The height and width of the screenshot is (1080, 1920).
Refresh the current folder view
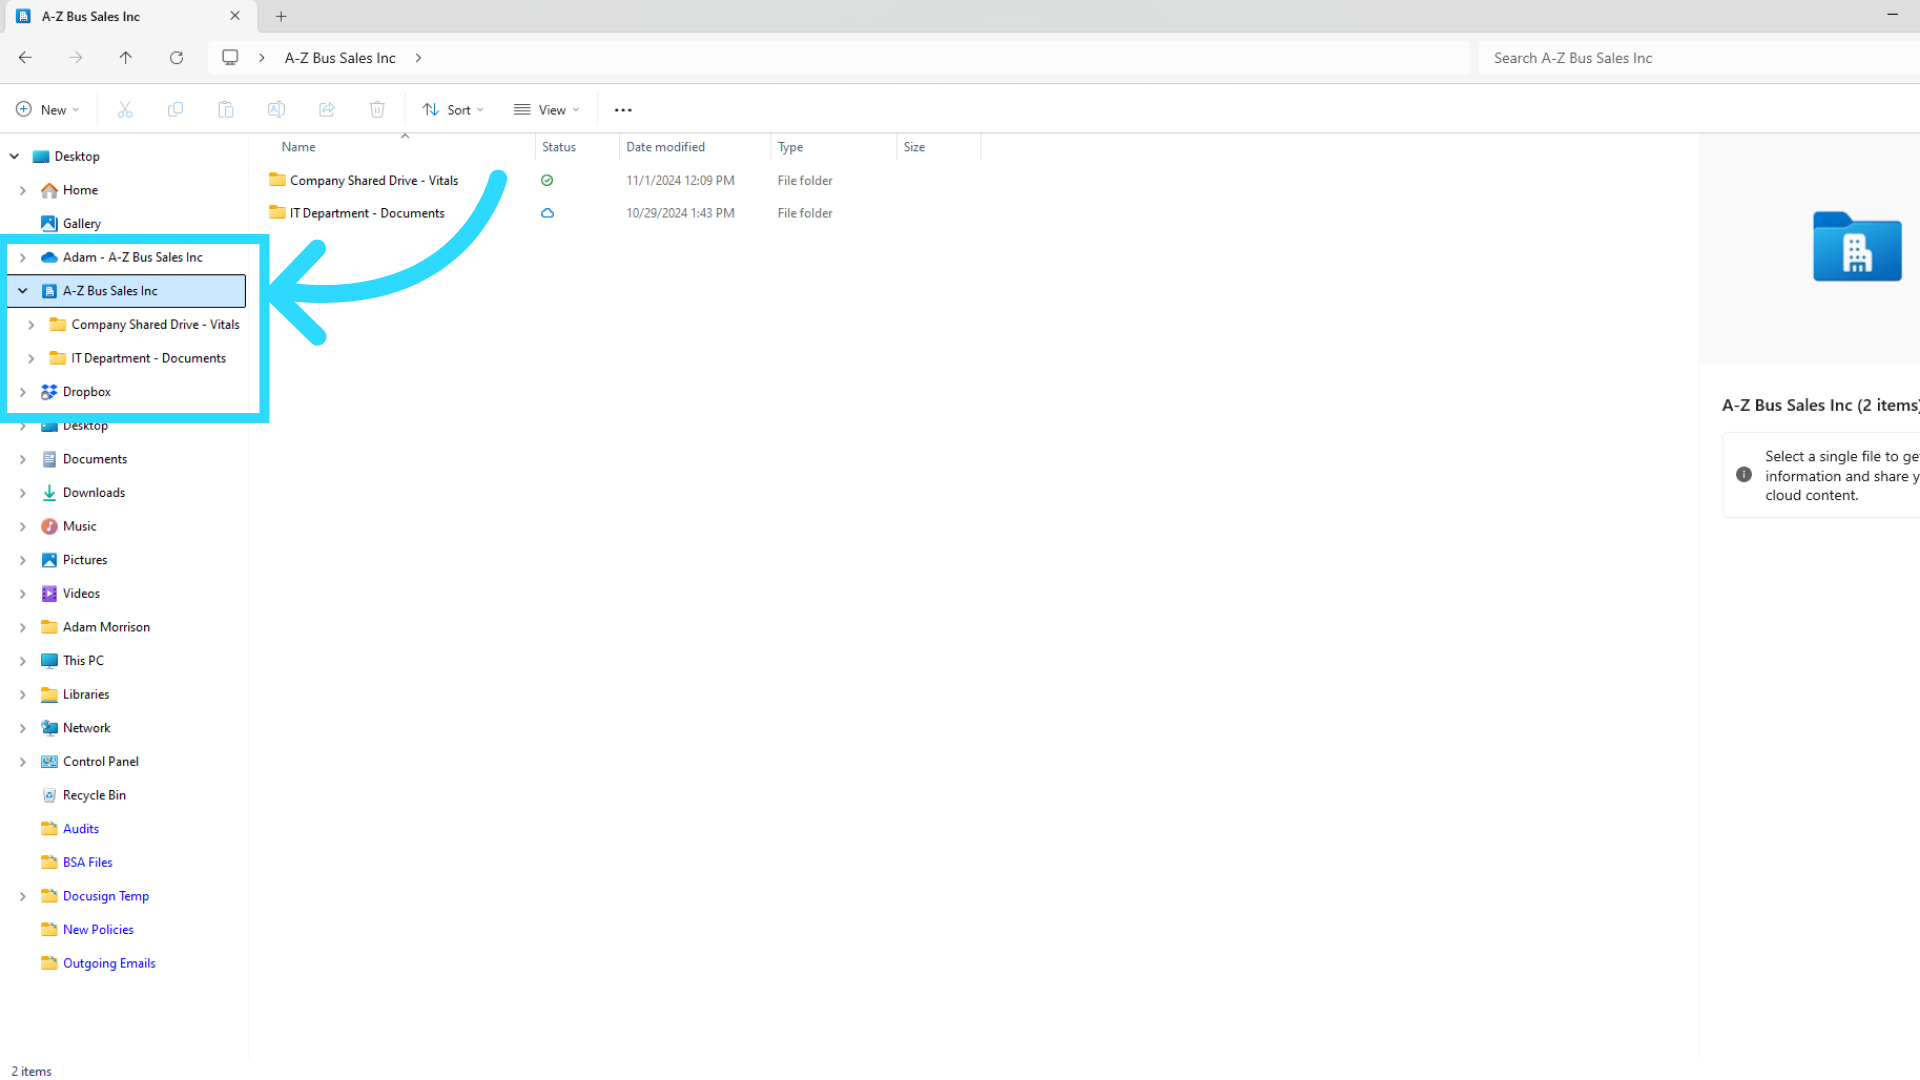(x=177, y=58)
